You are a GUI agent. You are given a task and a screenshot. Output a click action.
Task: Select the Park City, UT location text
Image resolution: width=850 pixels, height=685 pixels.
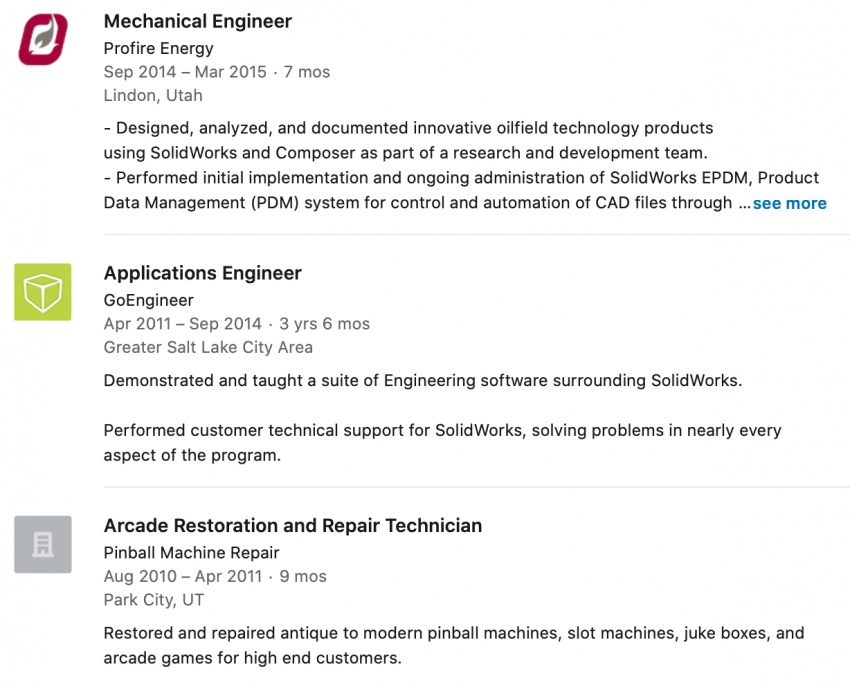[154, 600]
